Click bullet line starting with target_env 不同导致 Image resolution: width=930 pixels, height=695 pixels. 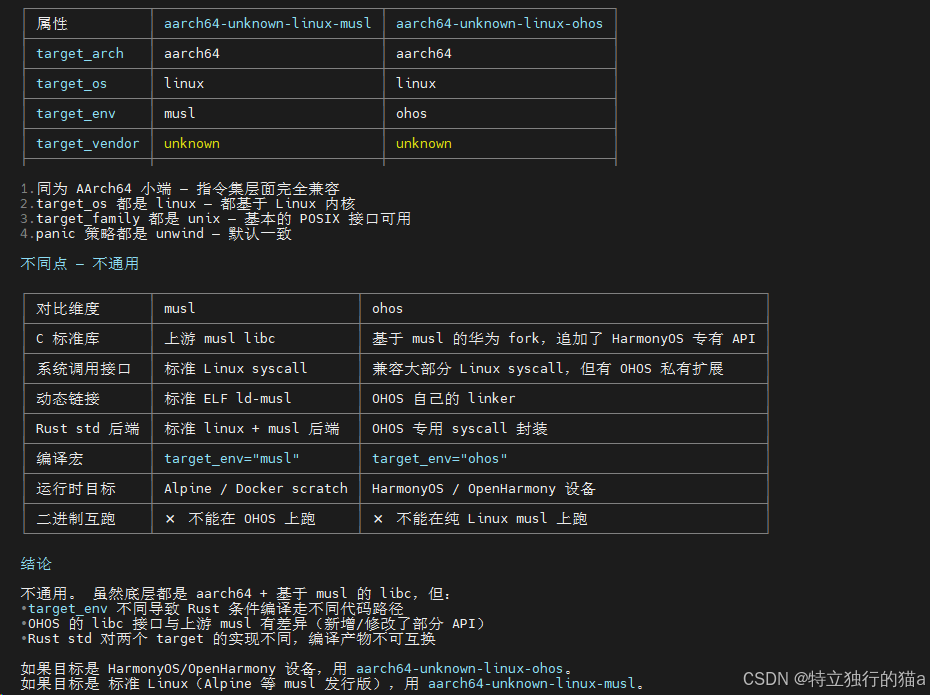click(212, 609)
